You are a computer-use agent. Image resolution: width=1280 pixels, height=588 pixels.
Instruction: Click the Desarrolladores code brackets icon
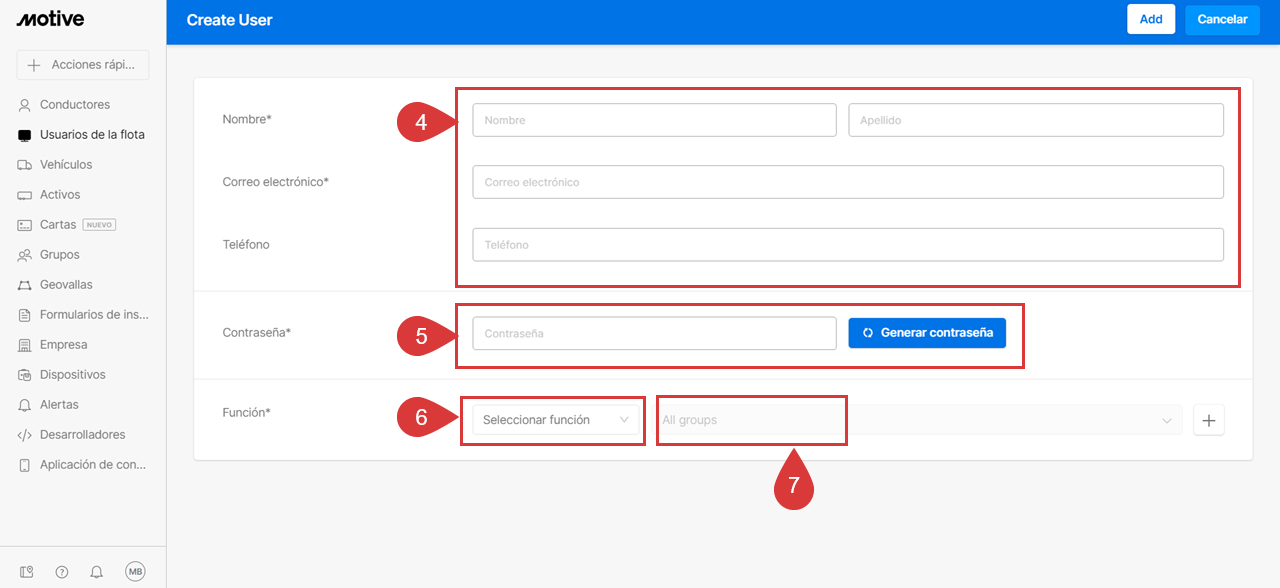(25, 435)
